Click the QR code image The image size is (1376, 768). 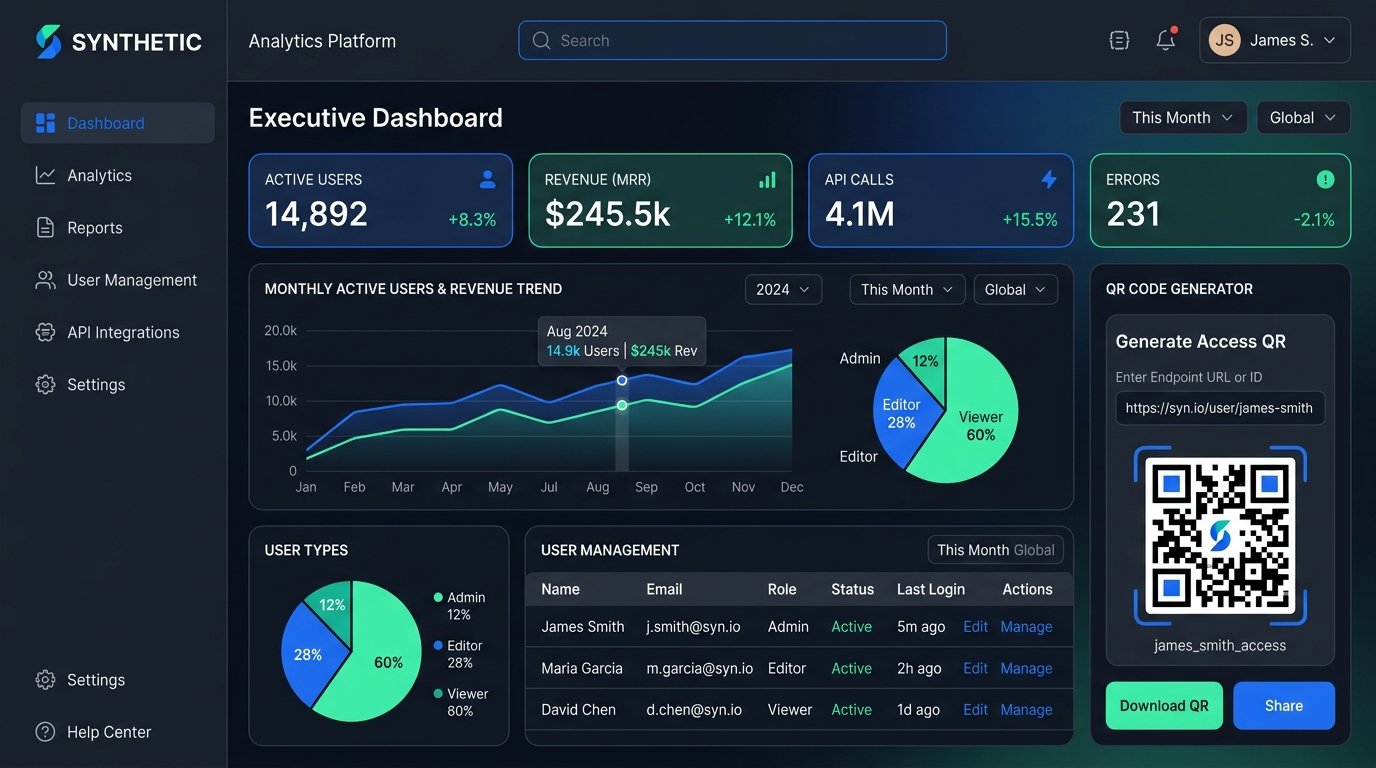1220,536
